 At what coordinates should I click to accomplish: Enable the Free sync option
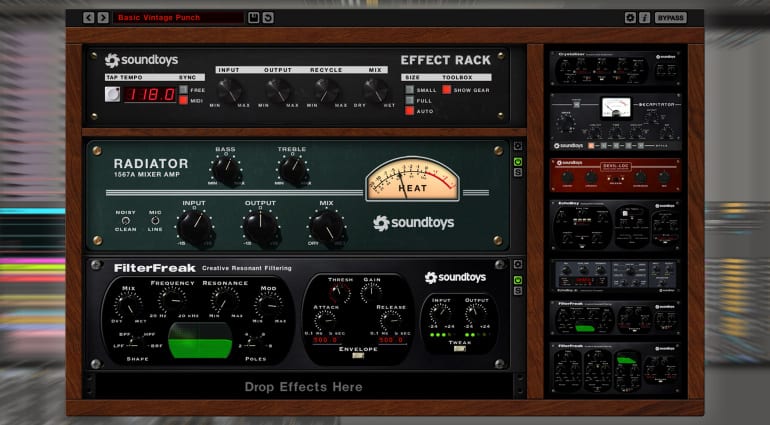click(183, 89)
